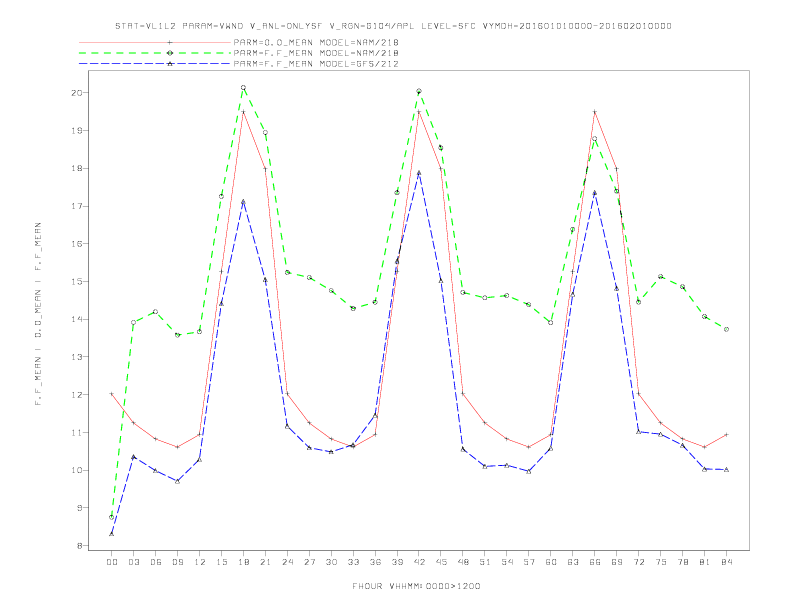Image resolution: width=792 pixels, height=612 pixels.
Task: Click the vertical y-axis title F.F_MEAN | O.O_MEAN
Action: click(38, 314)
